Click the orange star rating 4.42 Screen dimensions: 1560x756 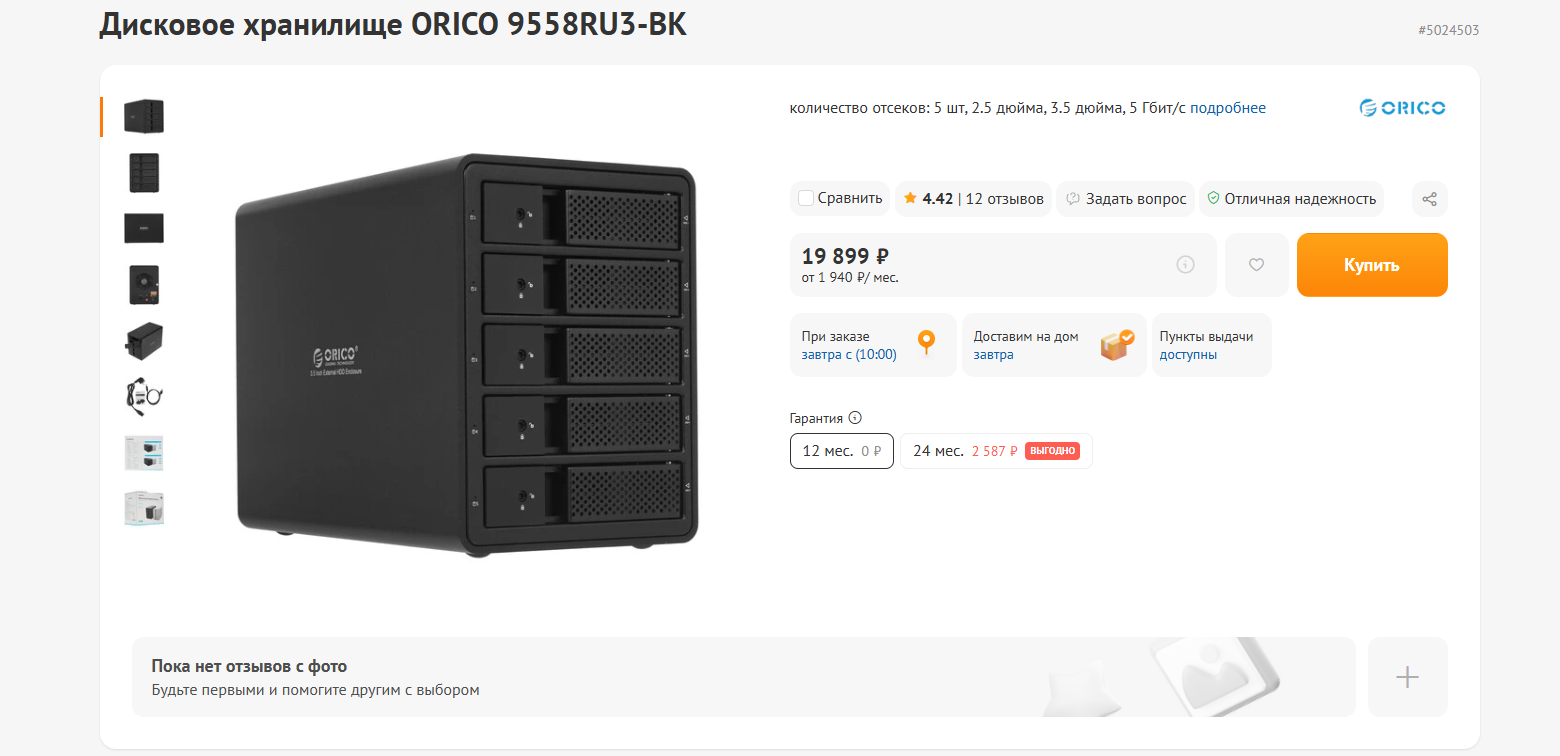(910, 199)
